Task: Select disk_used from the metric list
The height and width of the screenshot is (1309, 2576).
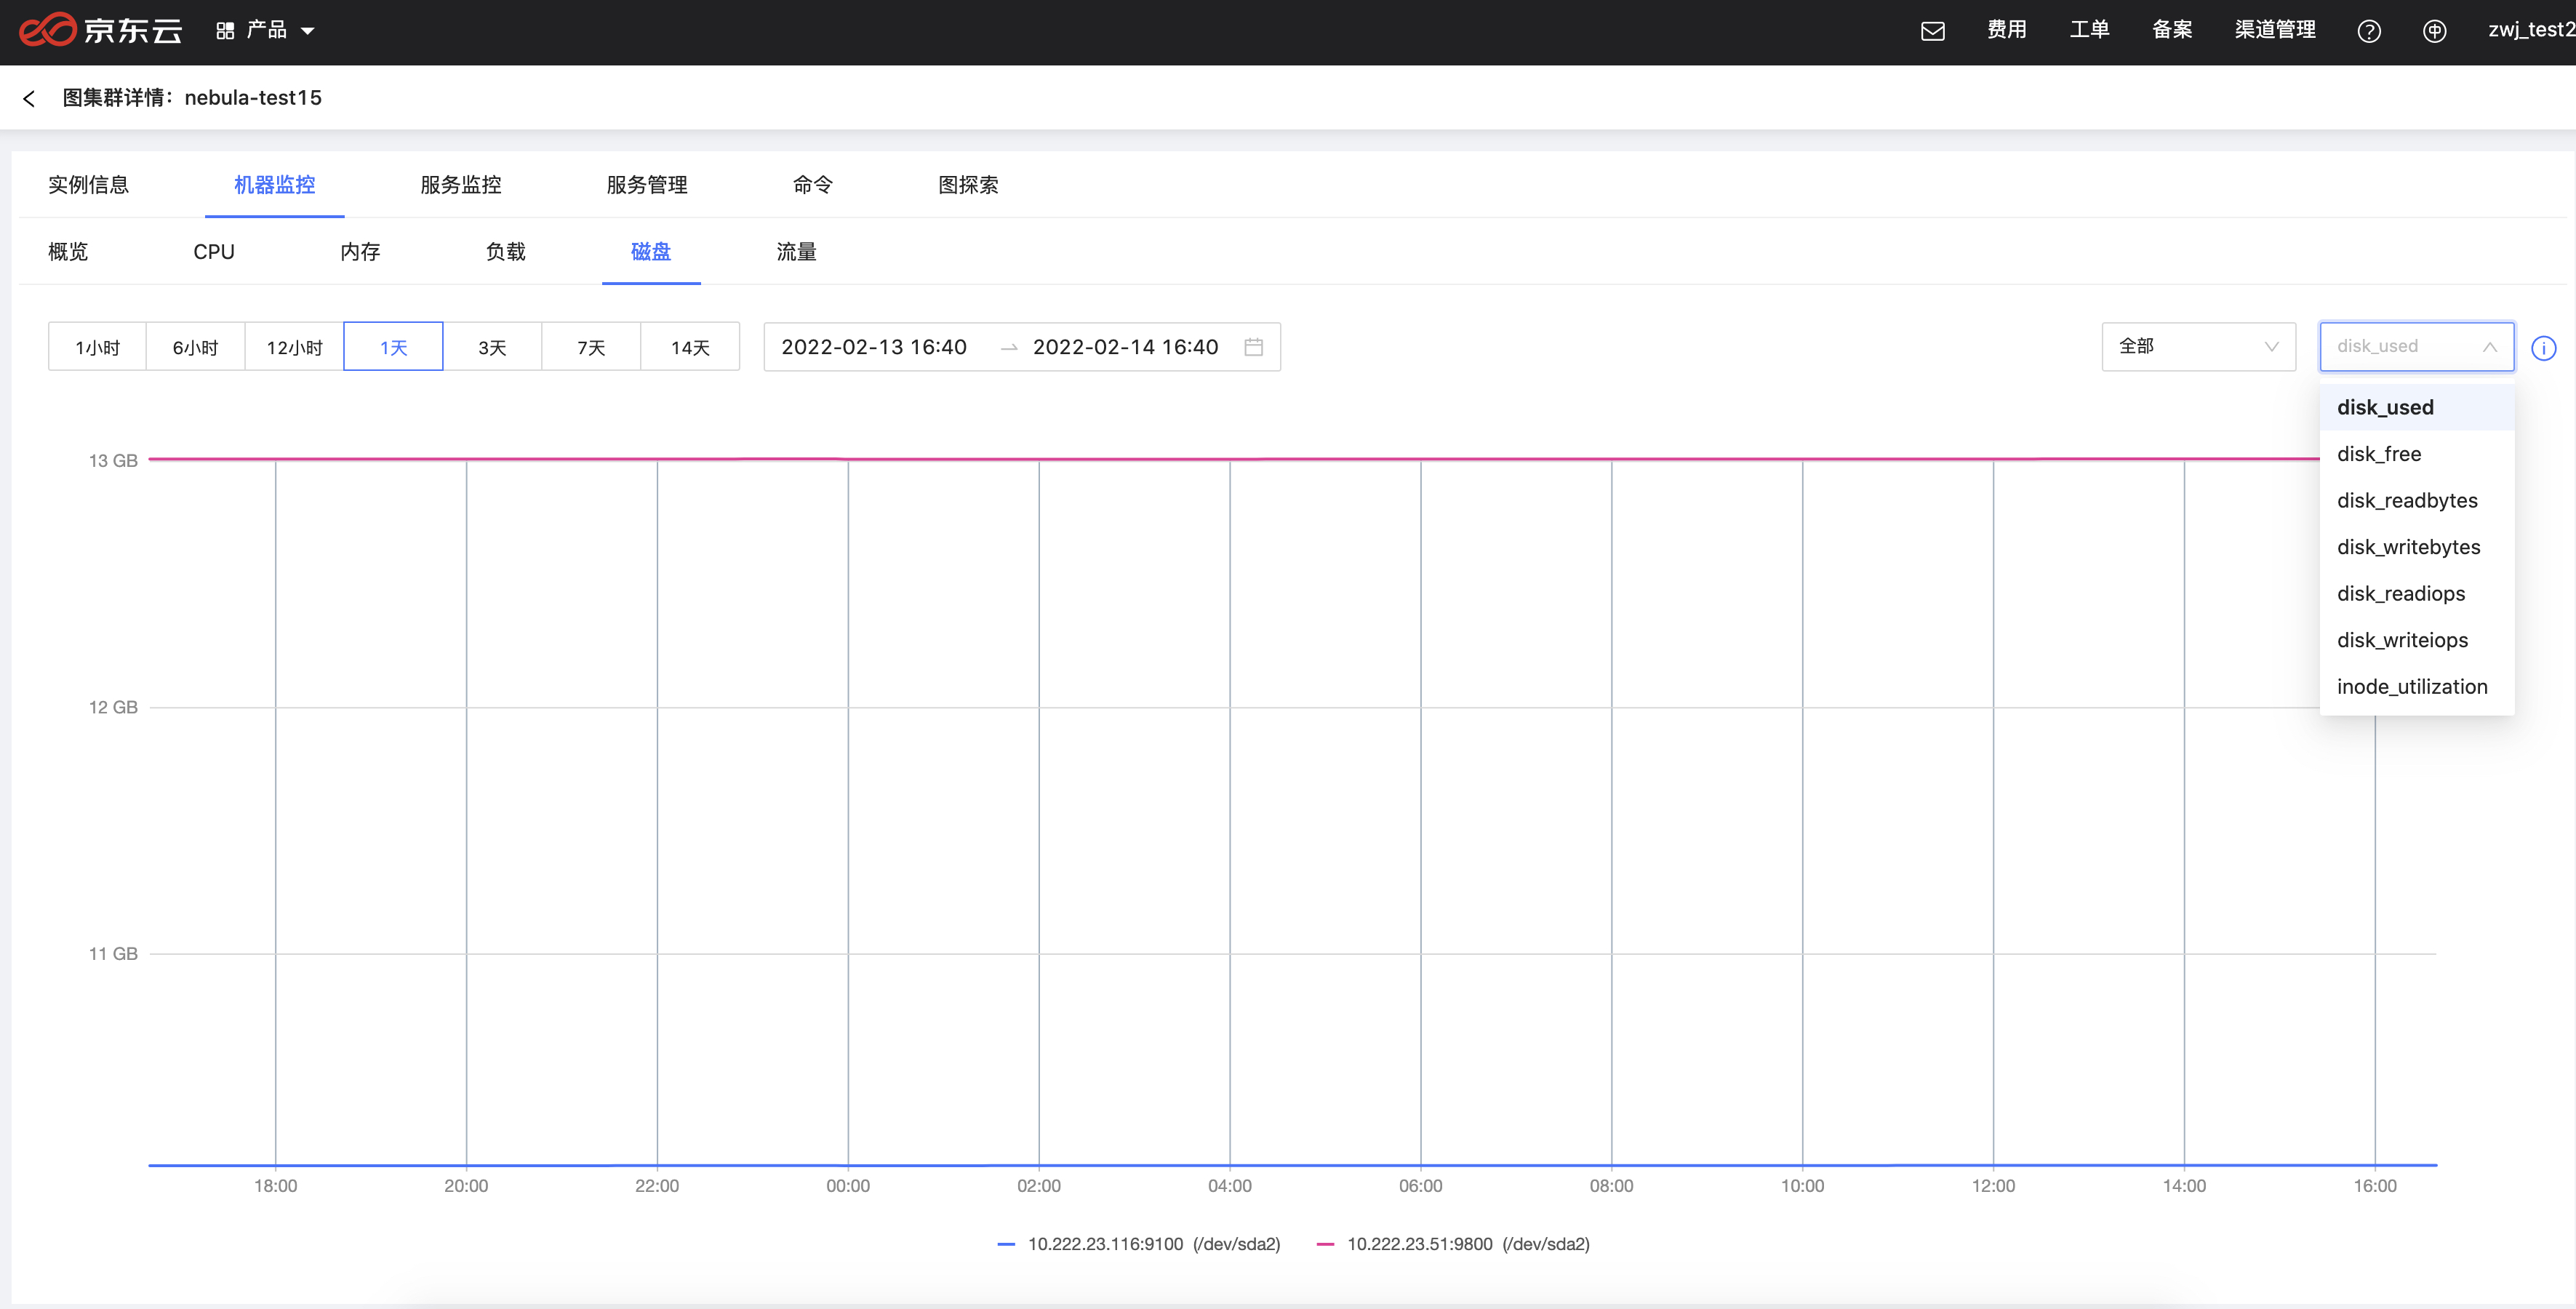Action: (x=2416, y=408)
